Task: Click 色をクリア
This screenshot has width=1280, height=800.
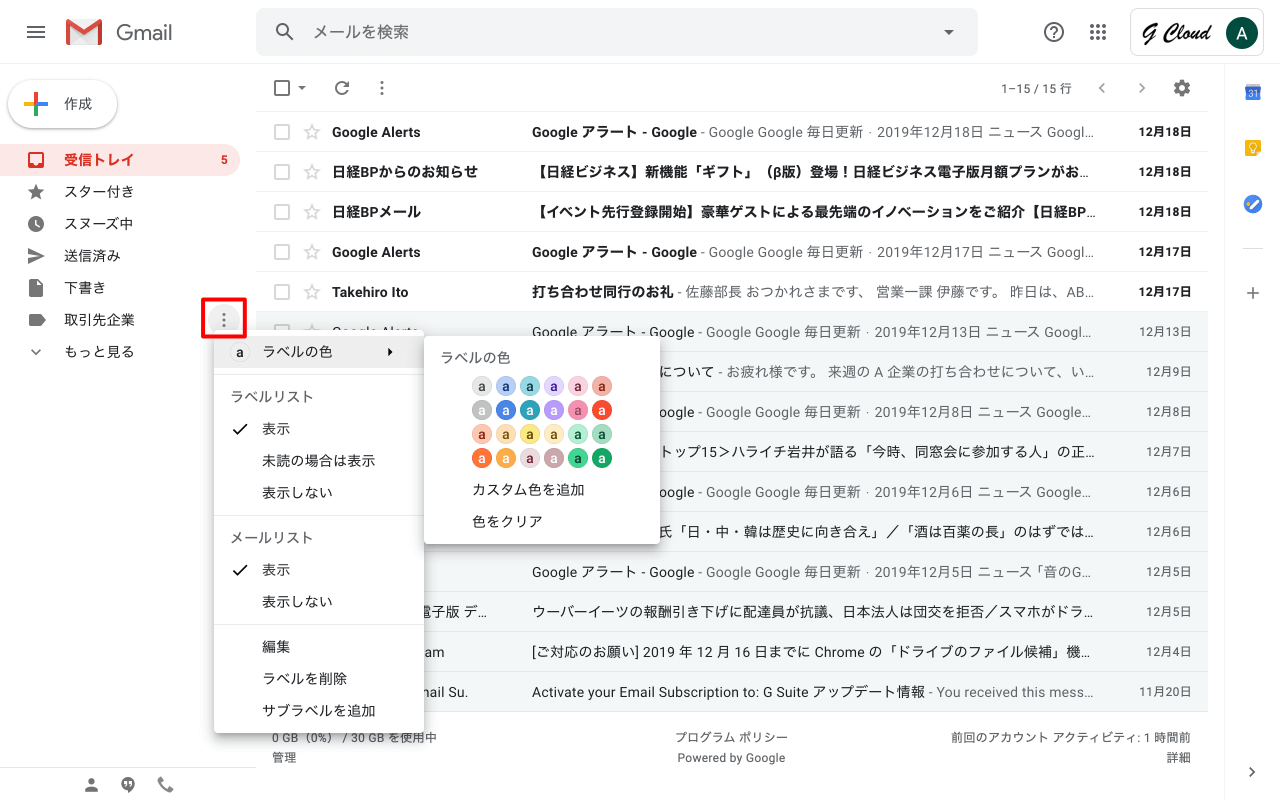Action: [507, 522]
